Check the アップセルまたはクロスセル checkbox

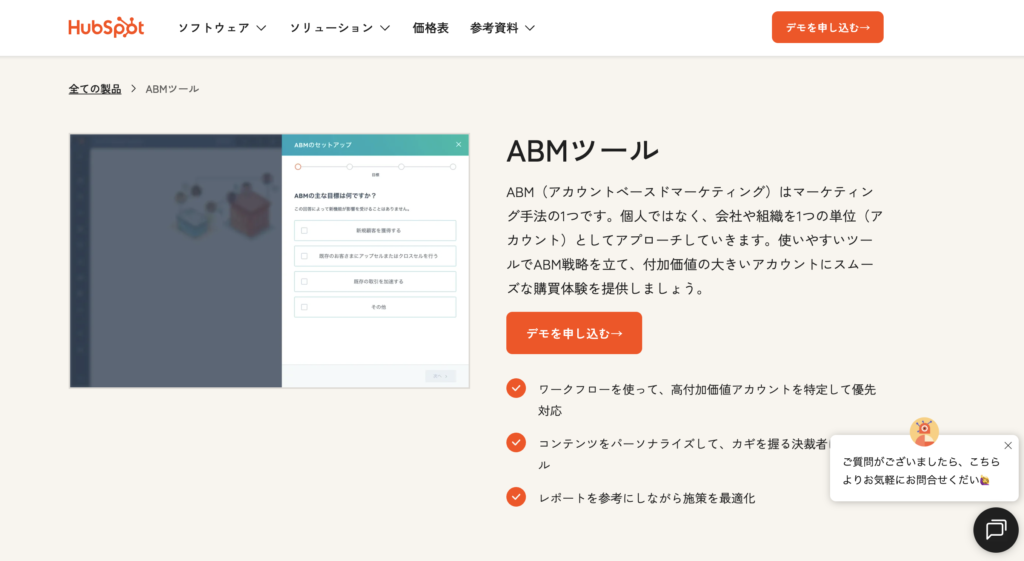(x=304, y=256)
